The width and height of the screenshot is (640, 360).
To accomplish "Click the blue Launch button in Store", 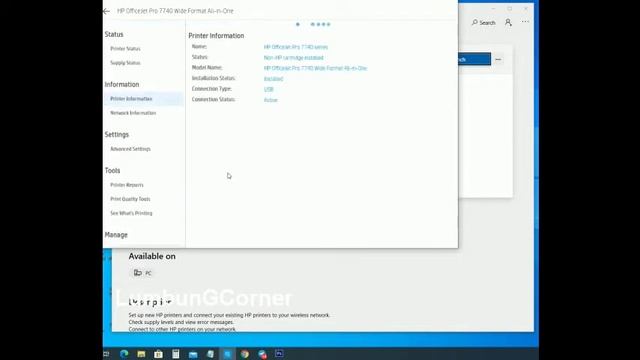I will click(x=474, y=59).
